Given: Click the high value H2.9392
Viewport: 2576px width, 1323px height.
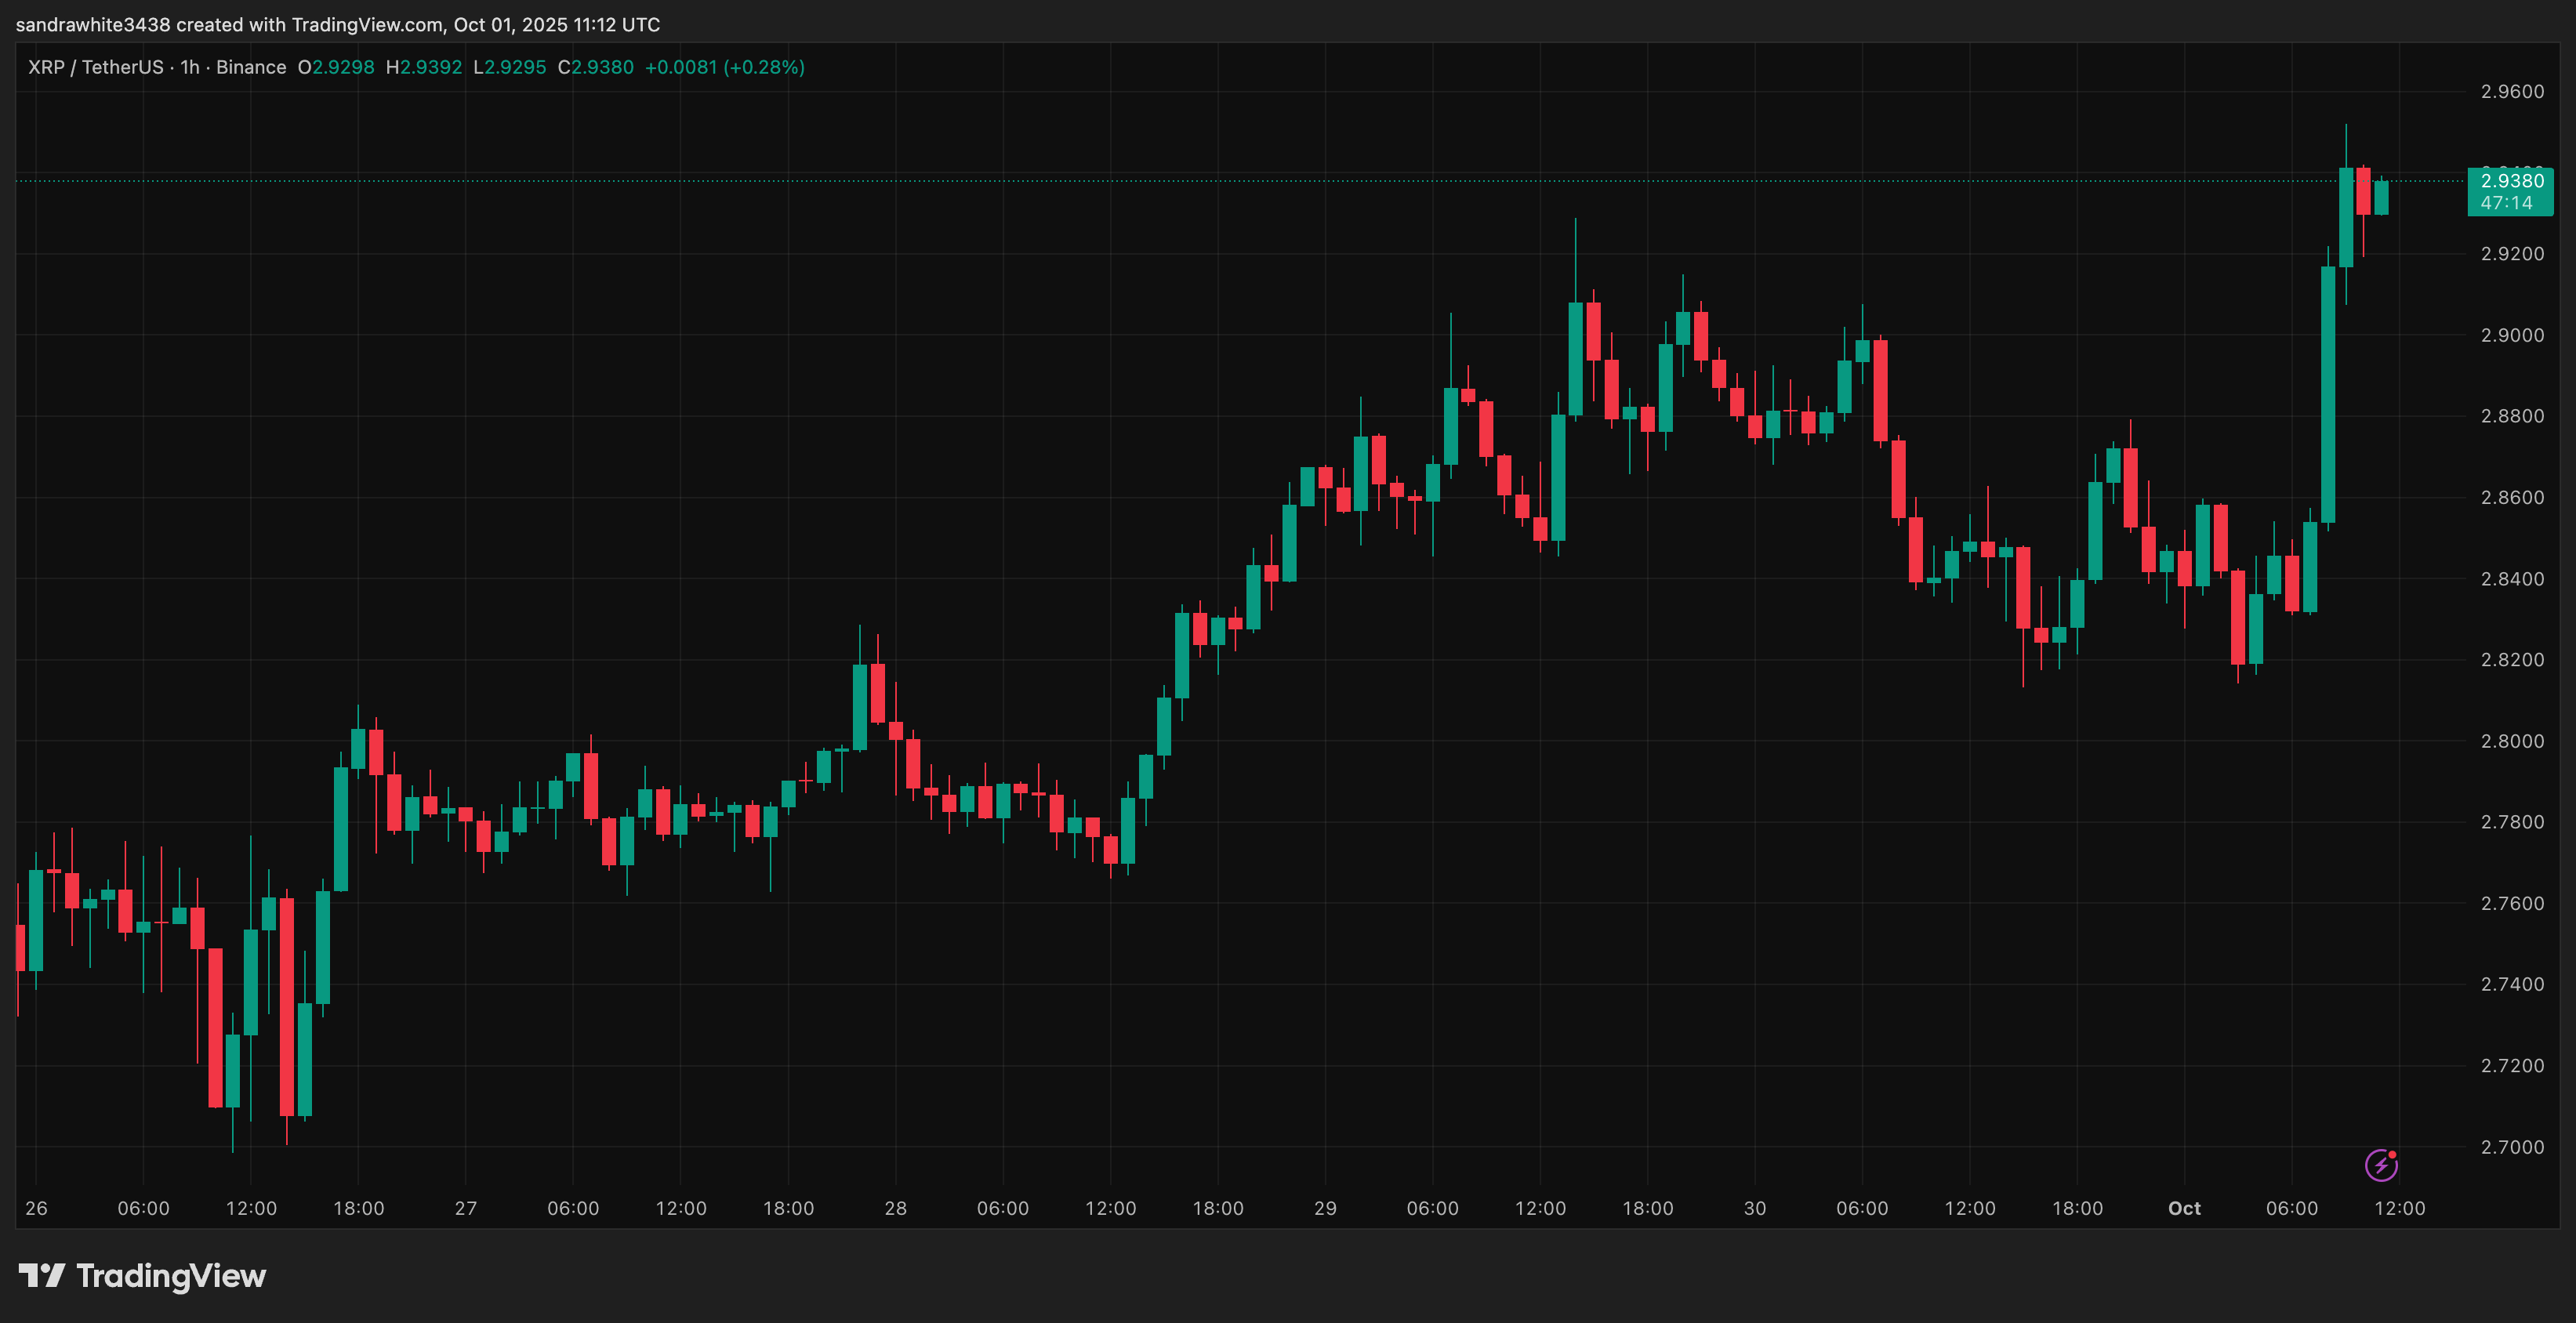Looking at the screenshot, I should point(424,67).
